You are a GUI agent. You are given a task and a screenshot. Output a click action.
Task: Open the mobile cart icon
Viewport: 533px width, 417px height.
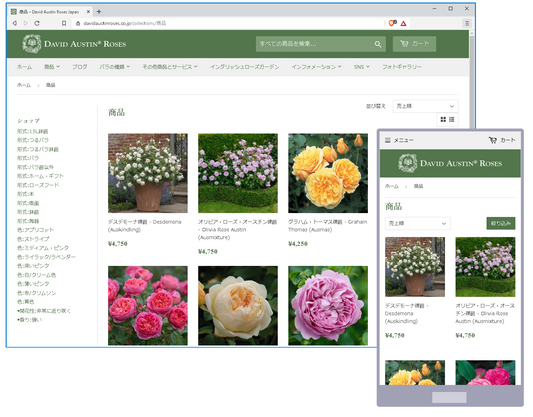click(x=493, y=140)
